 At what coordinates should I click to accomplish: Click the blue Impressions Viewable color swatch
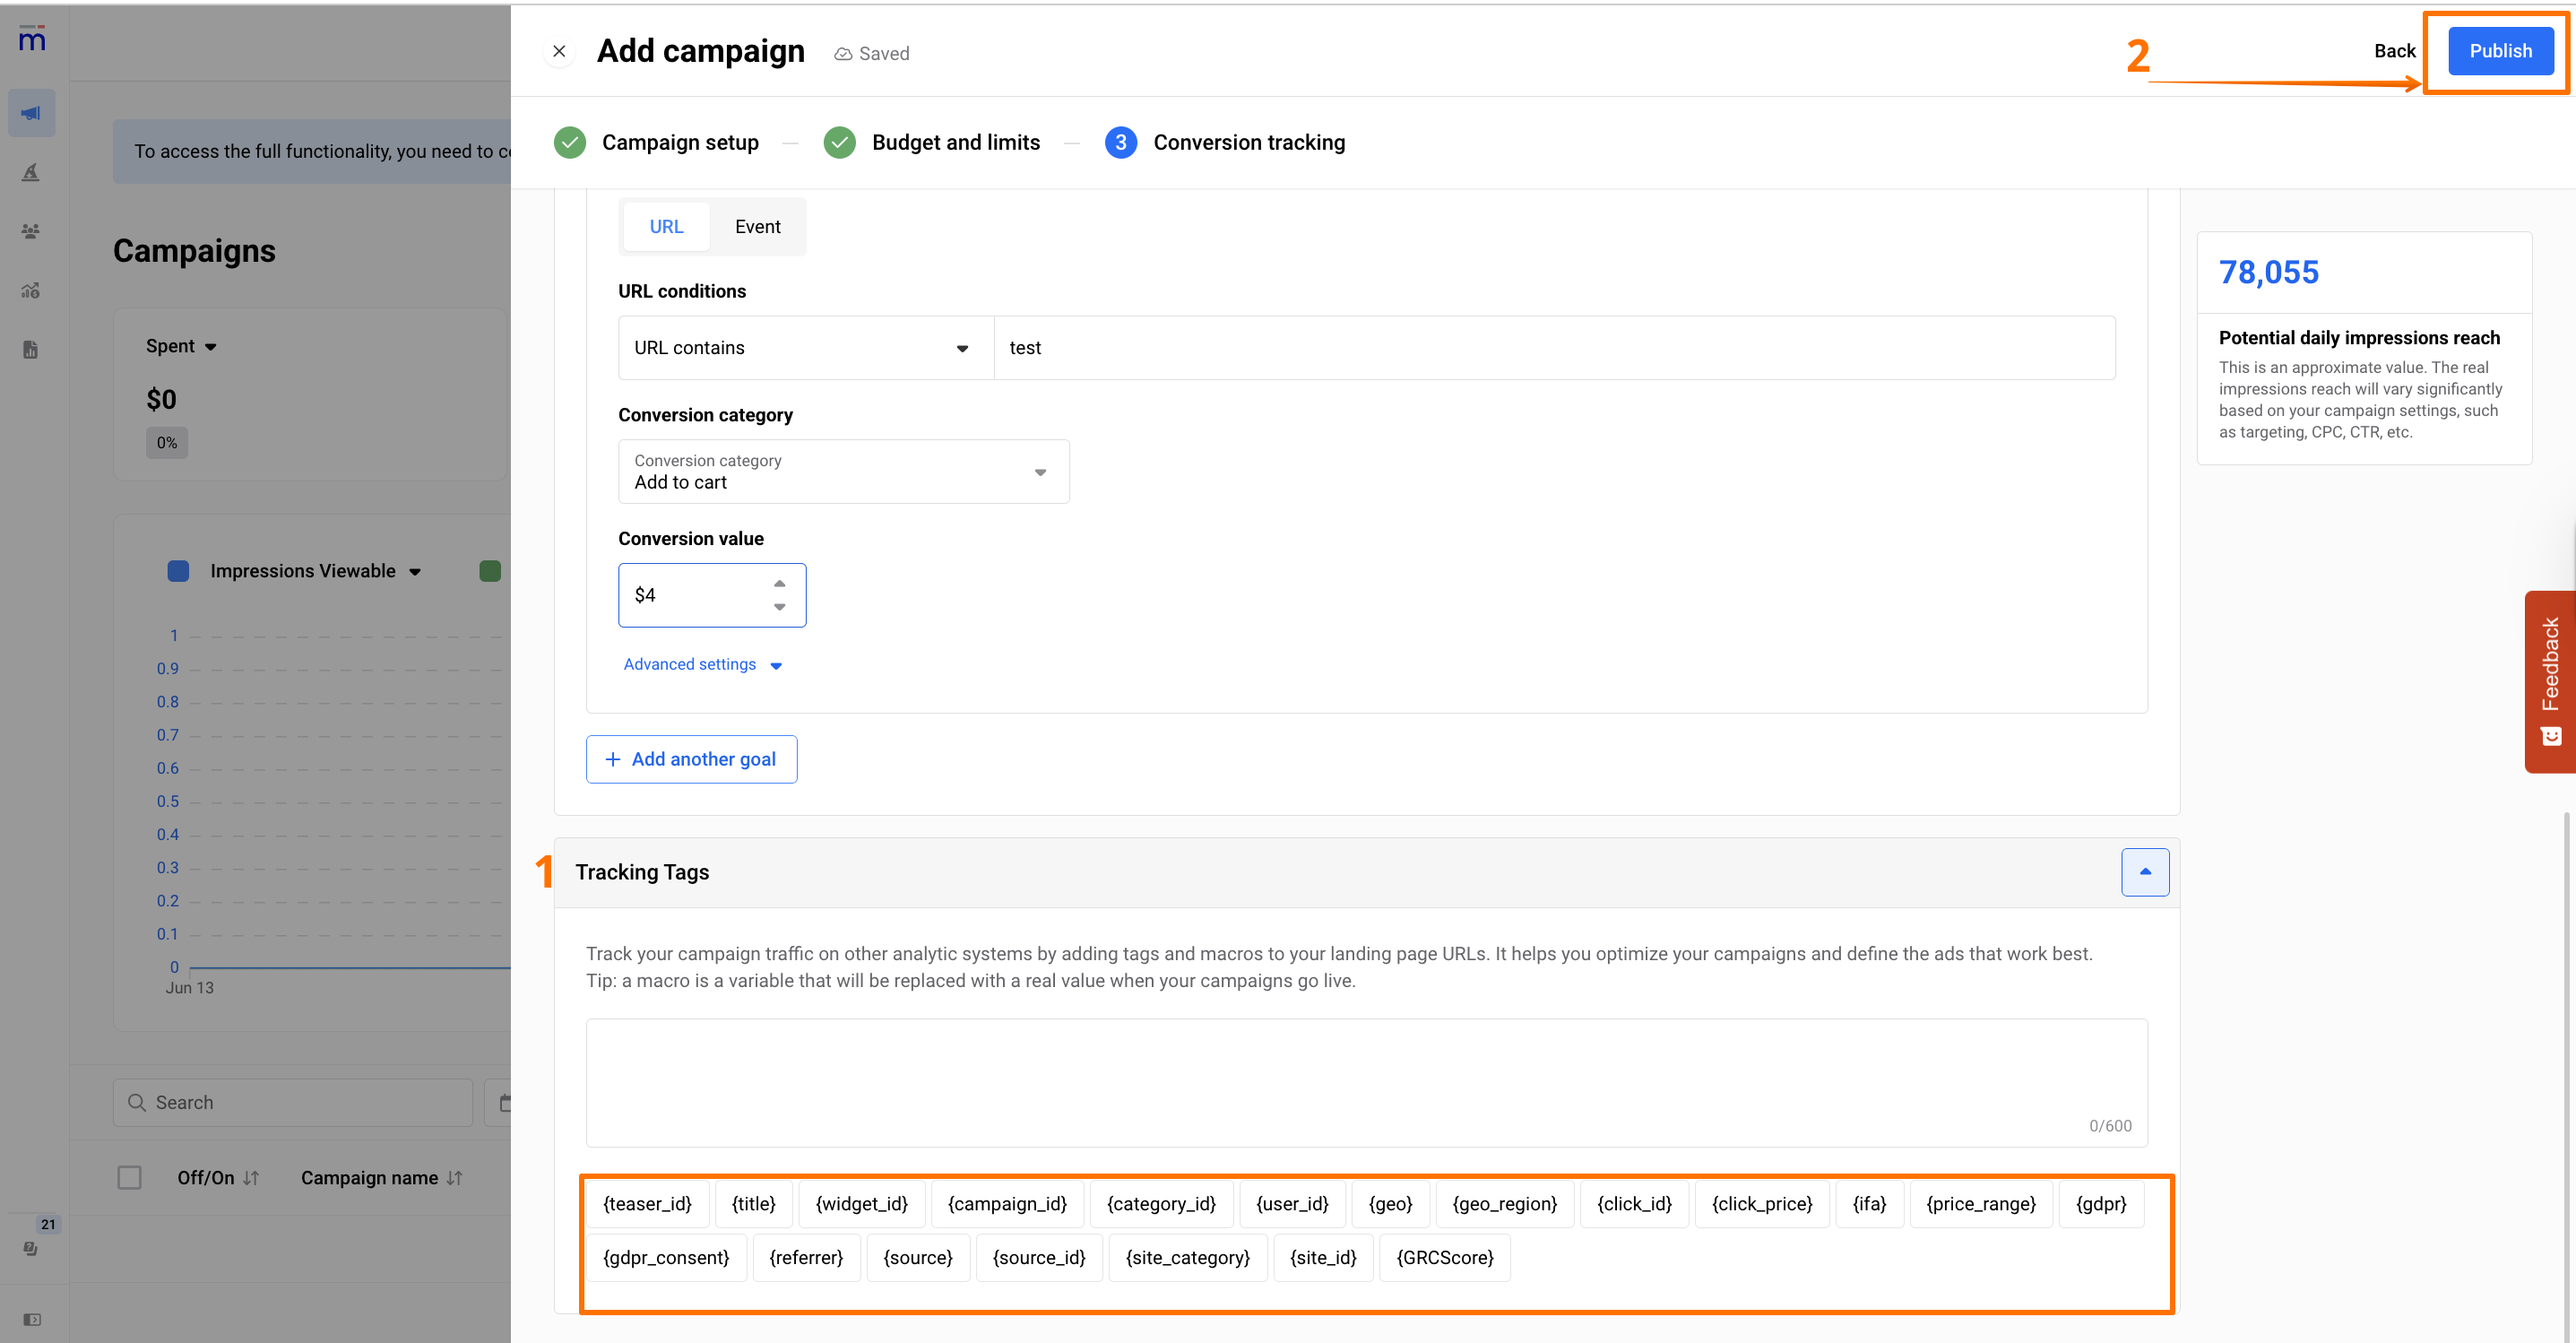pos(178,571)
